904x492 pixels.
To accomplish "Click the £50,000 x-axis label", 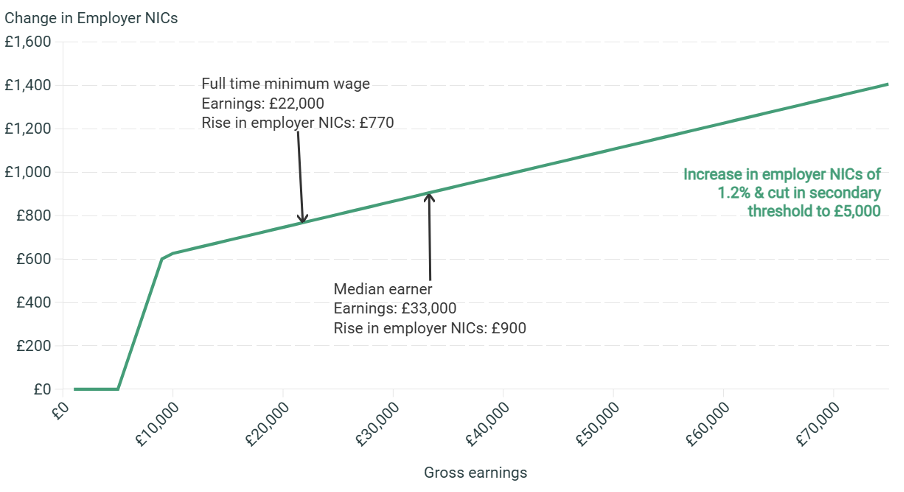I will pos(597,420).
